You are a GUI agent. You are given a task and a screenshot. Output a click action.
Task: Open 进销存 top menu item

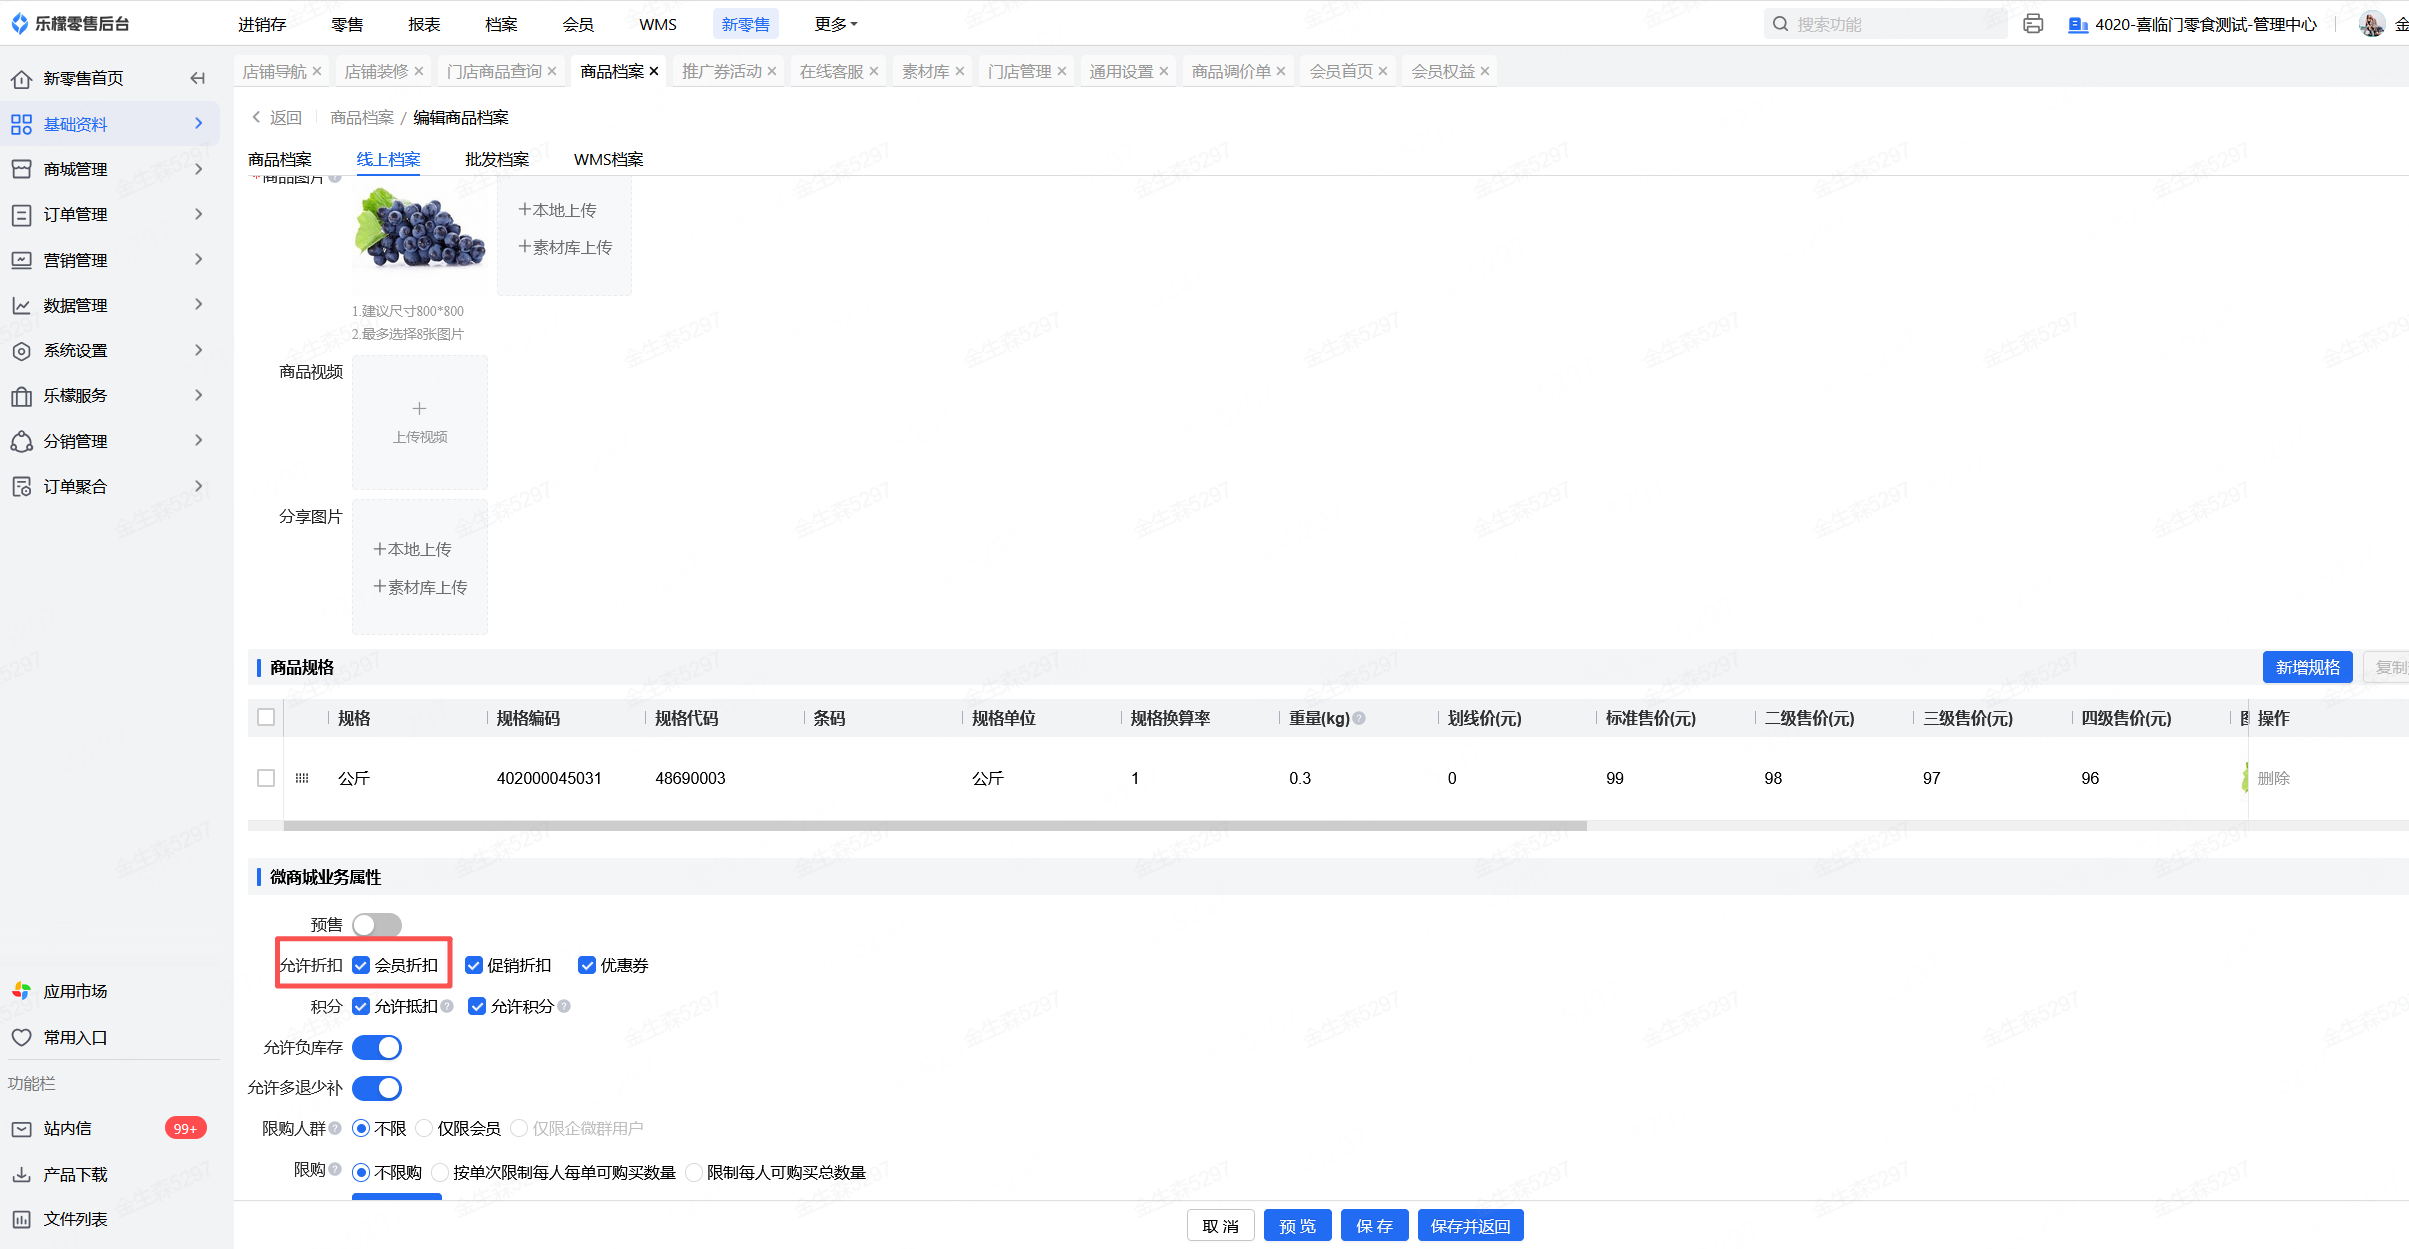[262, 24]
